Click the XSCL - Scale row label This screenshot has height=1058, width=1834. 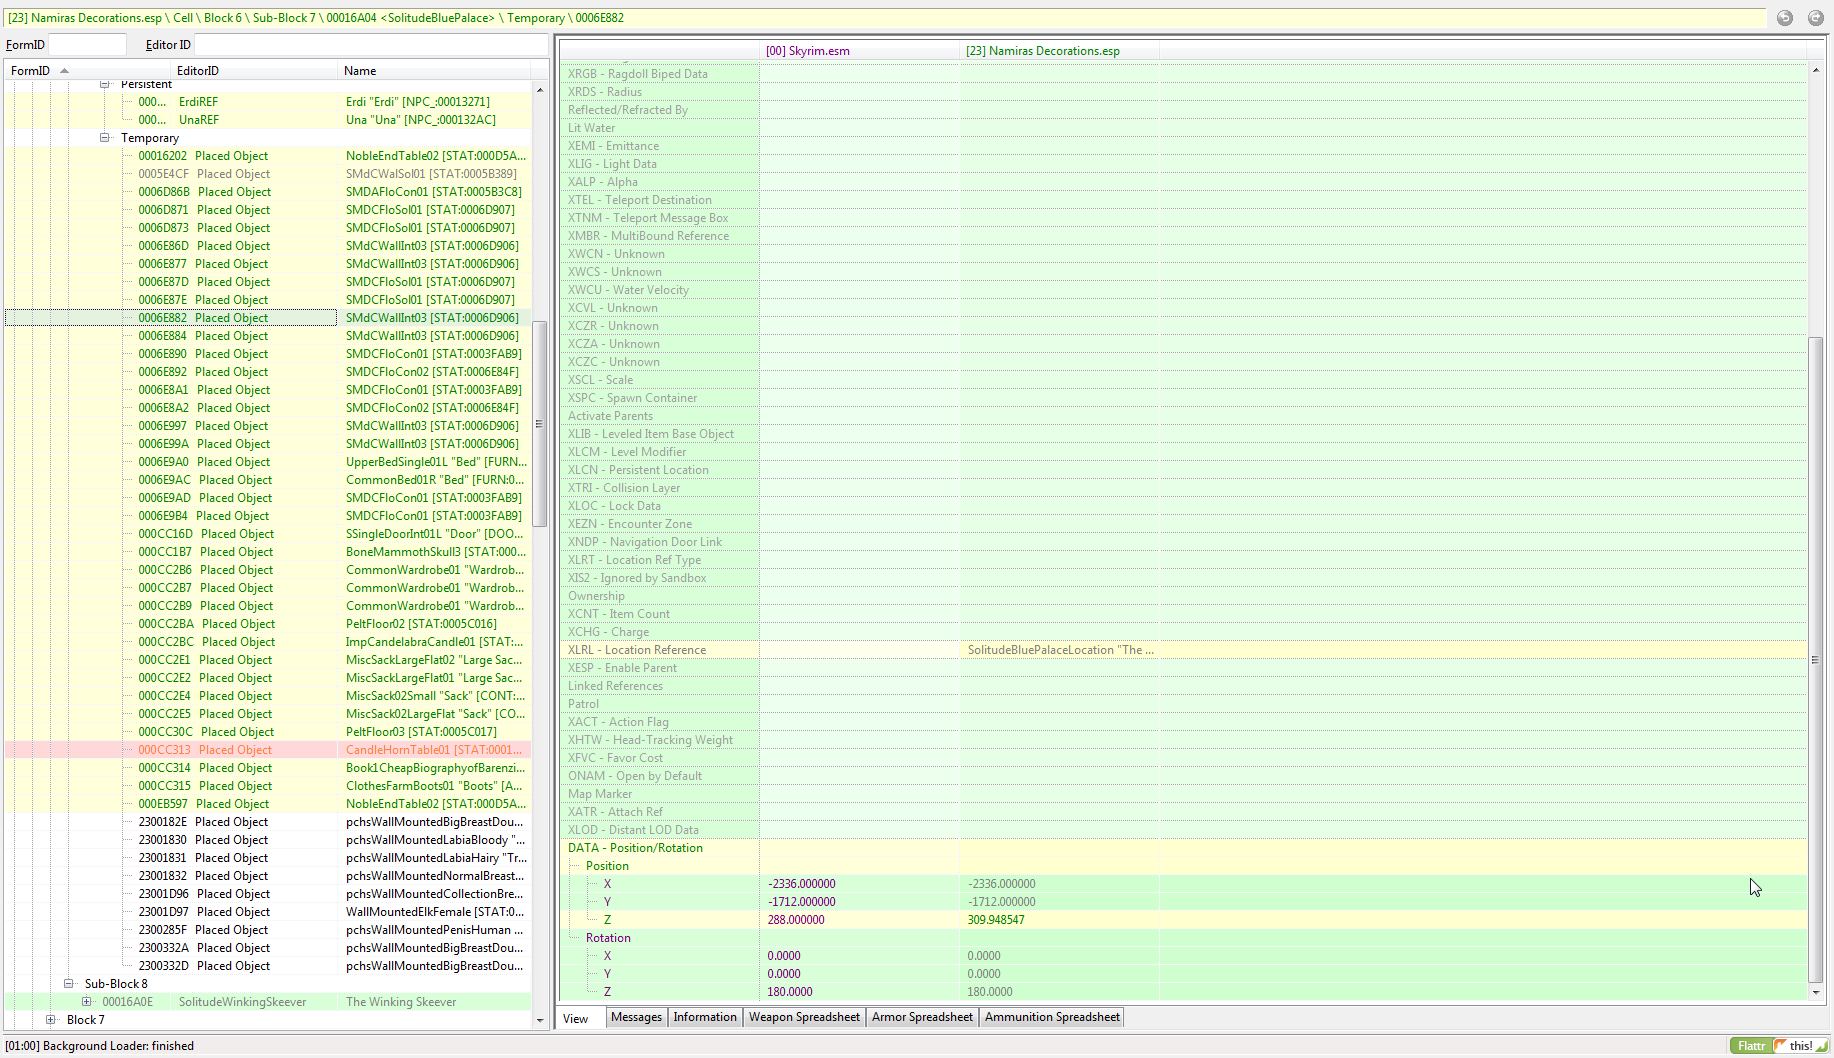600,380
